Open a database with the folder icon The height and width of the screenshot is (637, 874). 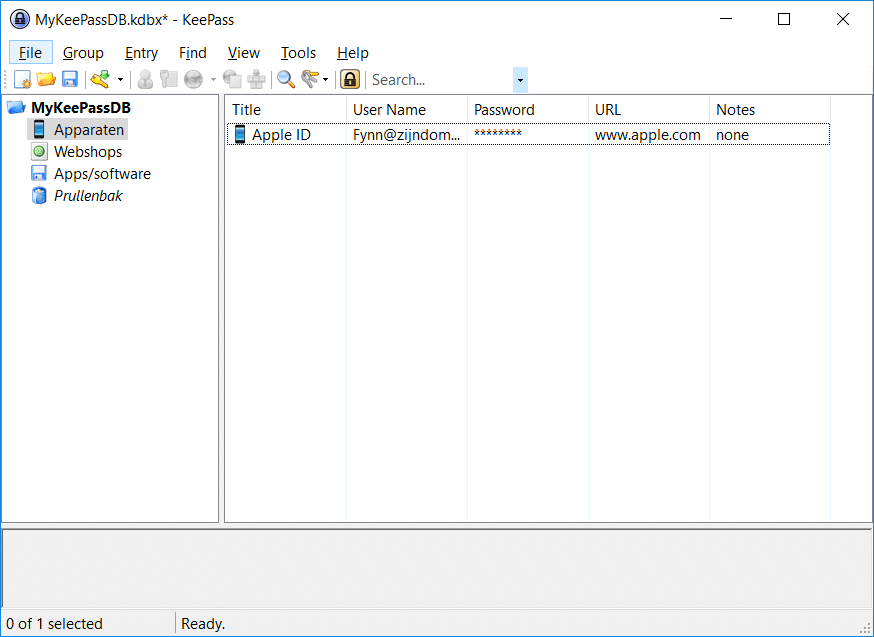point(46,80)
